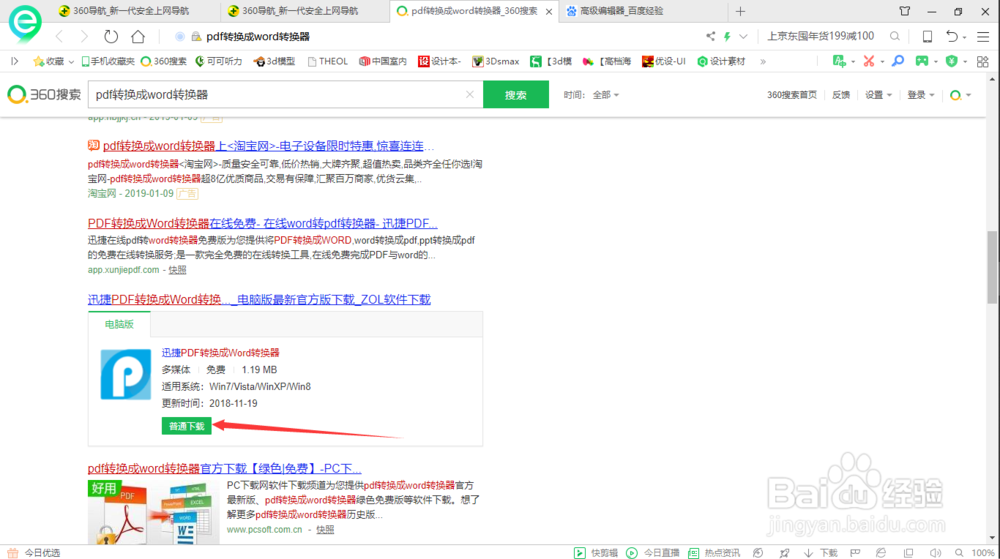The height and width of the screenshot is (559, 1000).
Task: Click the lightning speed-mode icon
Action: pyautogui.click(x=727, y=36)
